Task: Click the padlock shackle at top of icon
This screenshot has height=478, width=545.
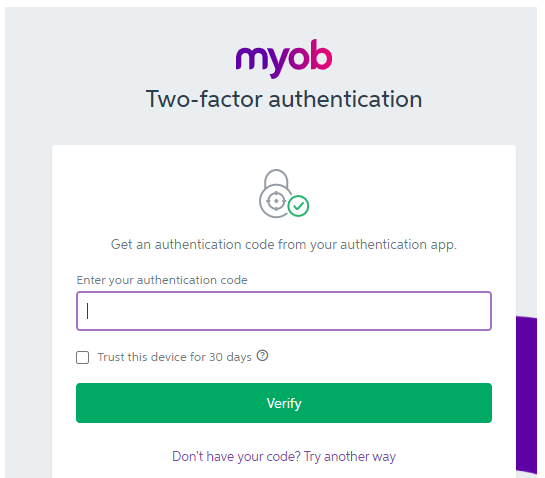Action: (x=276, y=178)
